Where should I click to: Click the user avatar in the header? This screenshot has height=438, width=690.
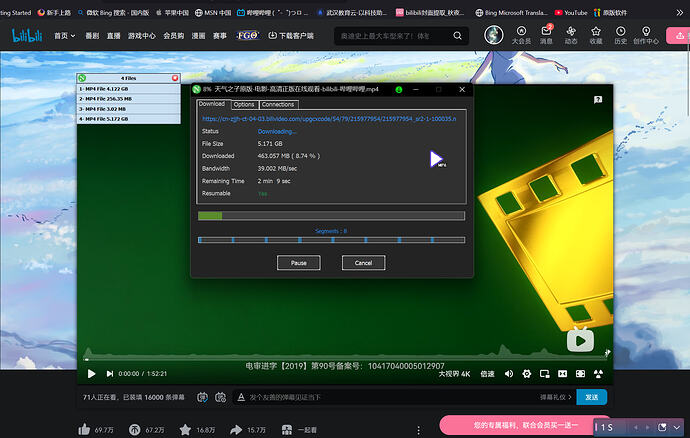(494, 35)
